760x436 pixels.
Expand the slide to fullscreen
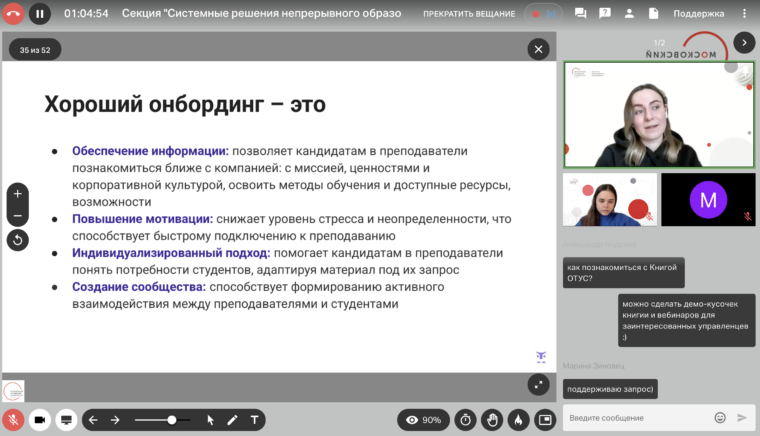(x=538, y=383)
